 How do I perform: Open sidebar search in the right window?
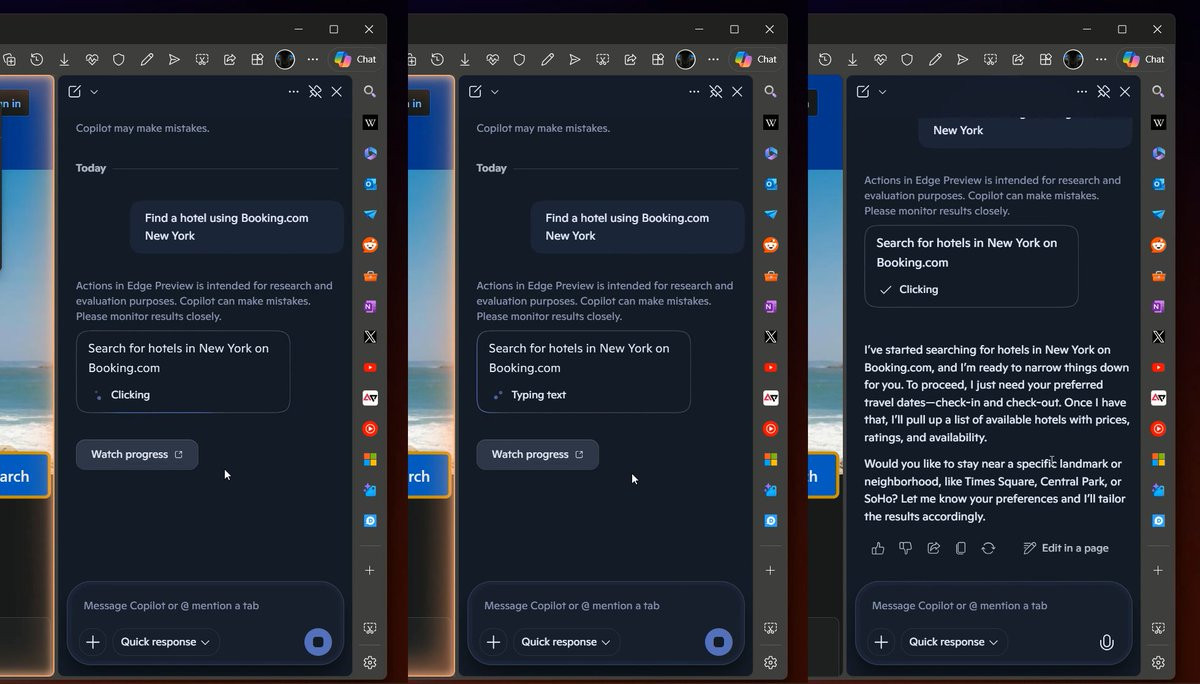click(1158, 91)
